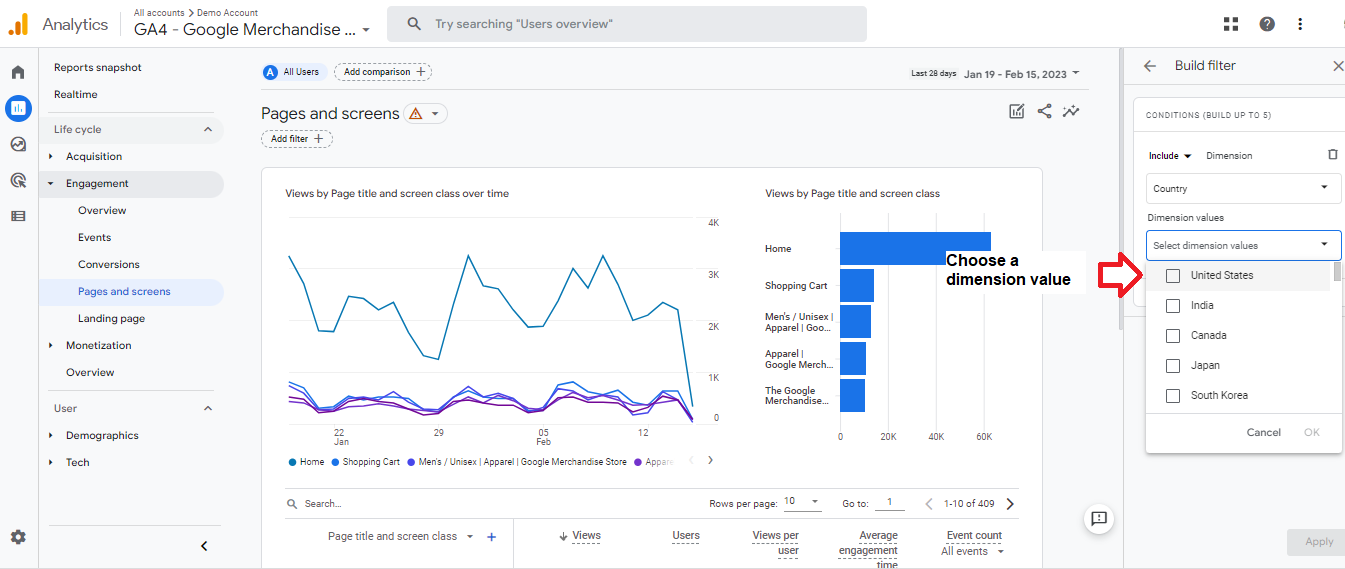Open the Home icon in left rail
The image size is (1345, 569).
(x=18, y=72)
